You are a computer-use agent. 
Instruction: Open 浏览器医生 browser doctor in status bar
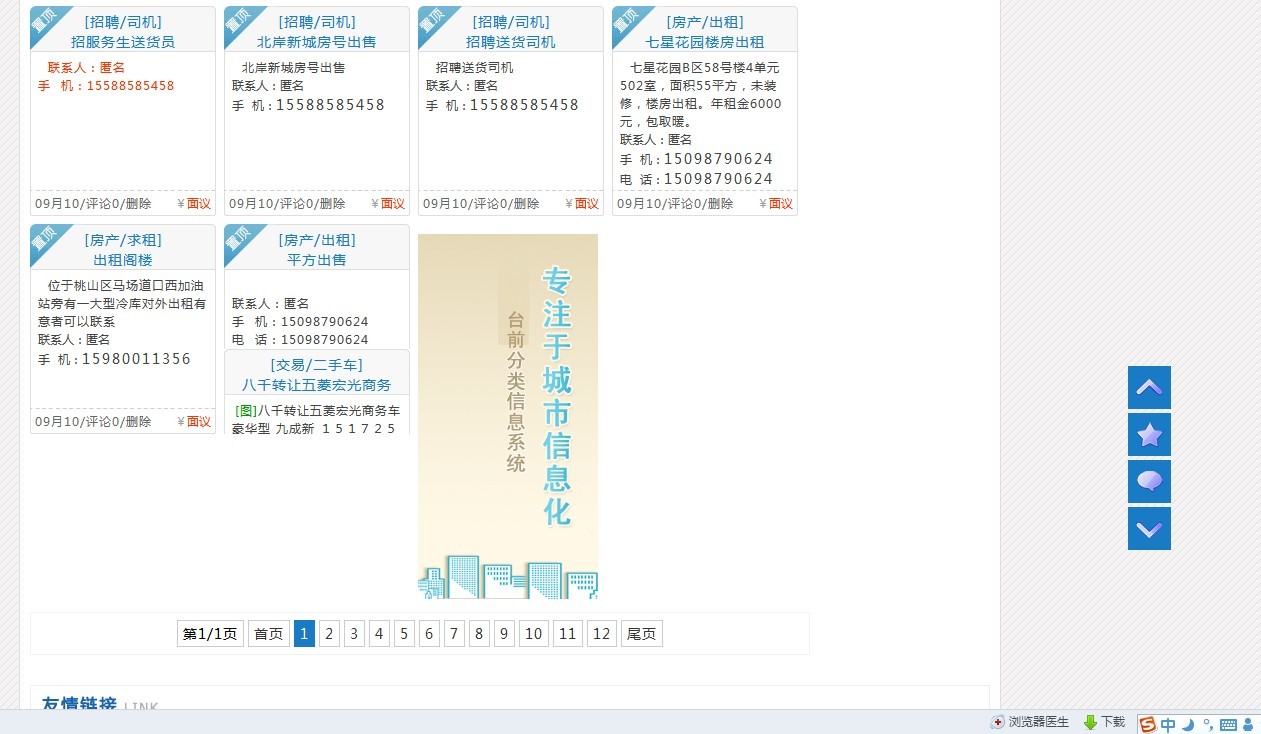tap(1030, 722)
